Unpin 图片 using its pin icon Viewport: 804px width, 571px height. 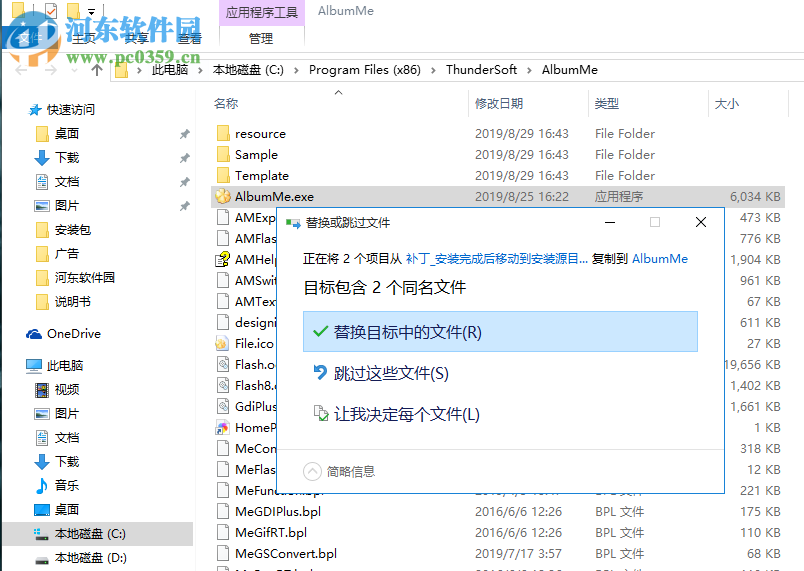185,207
